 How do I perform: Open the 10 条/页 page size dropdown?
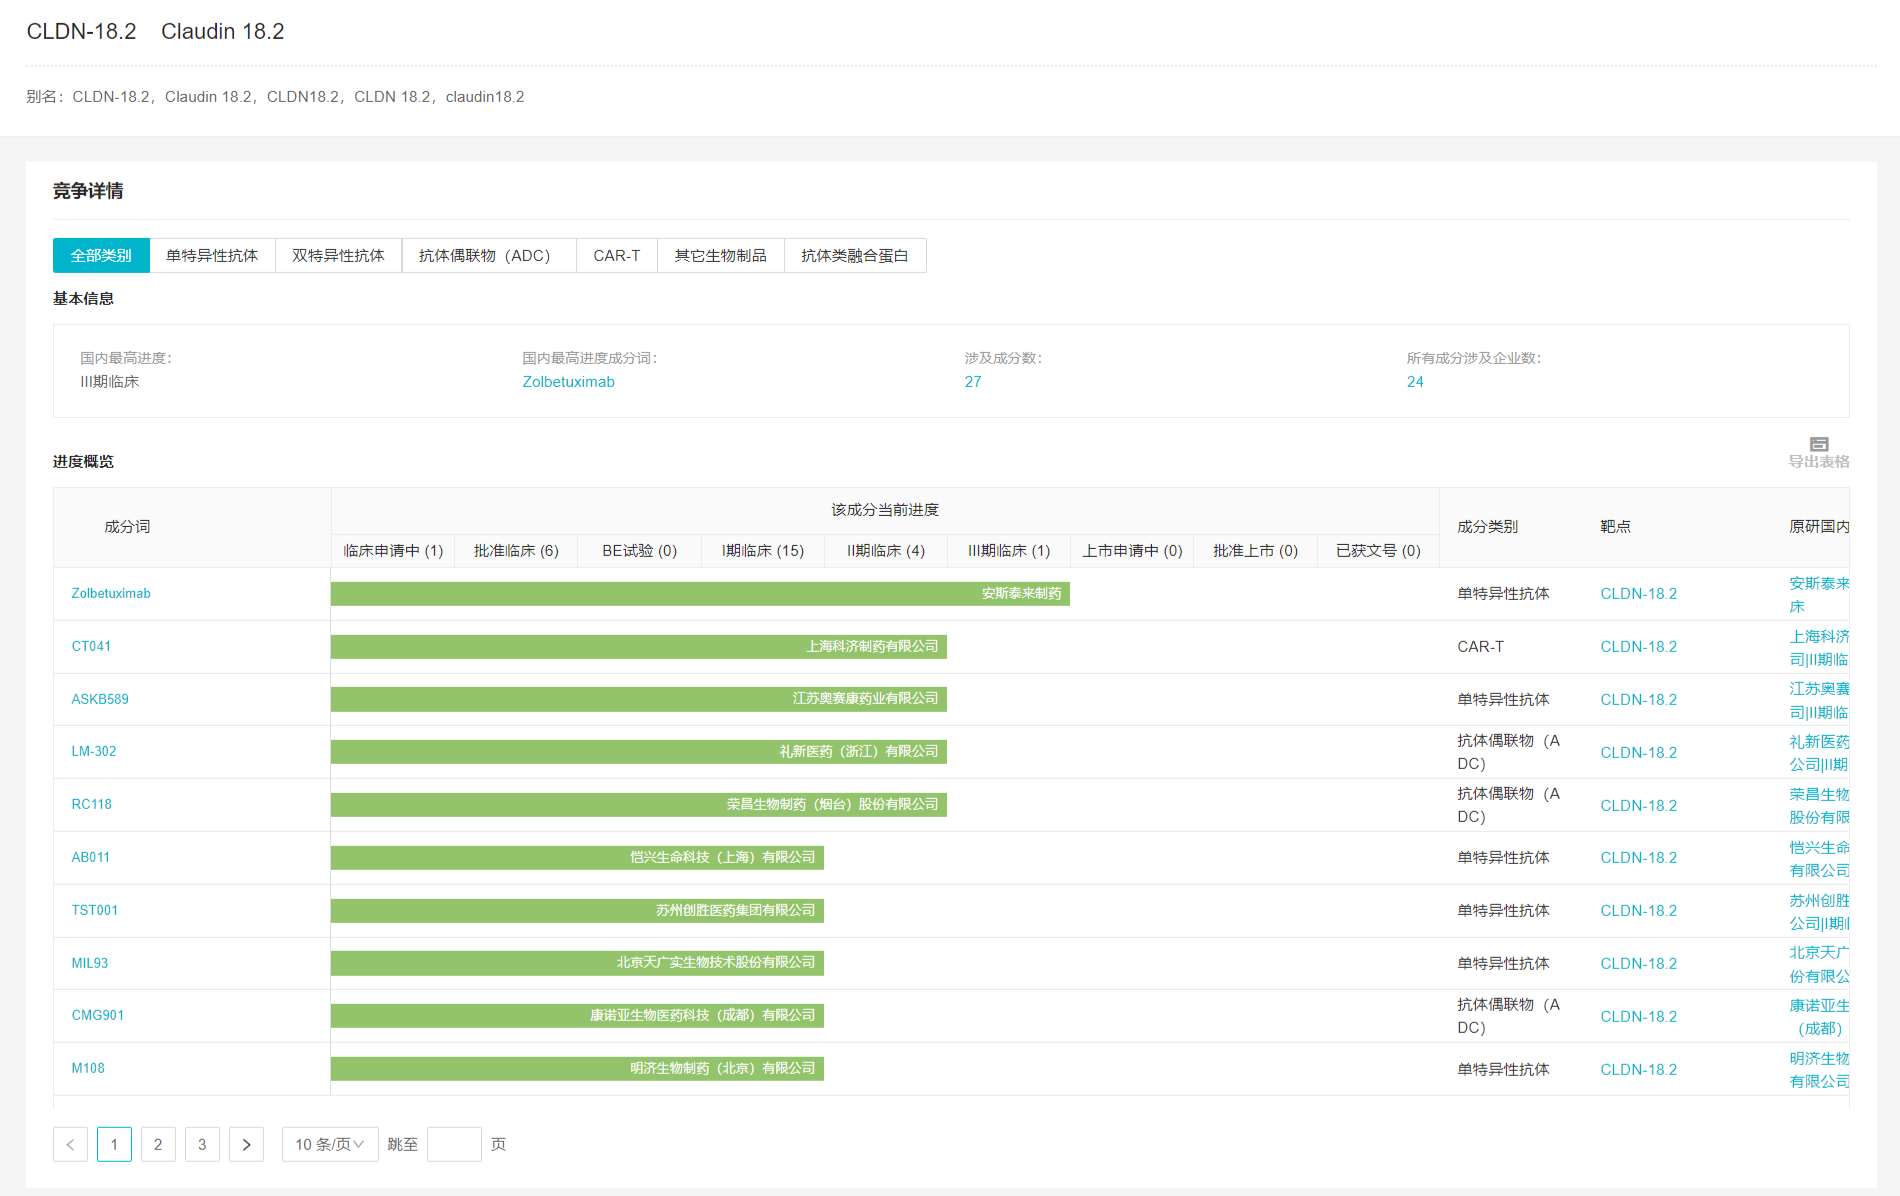click(330, 1144)
